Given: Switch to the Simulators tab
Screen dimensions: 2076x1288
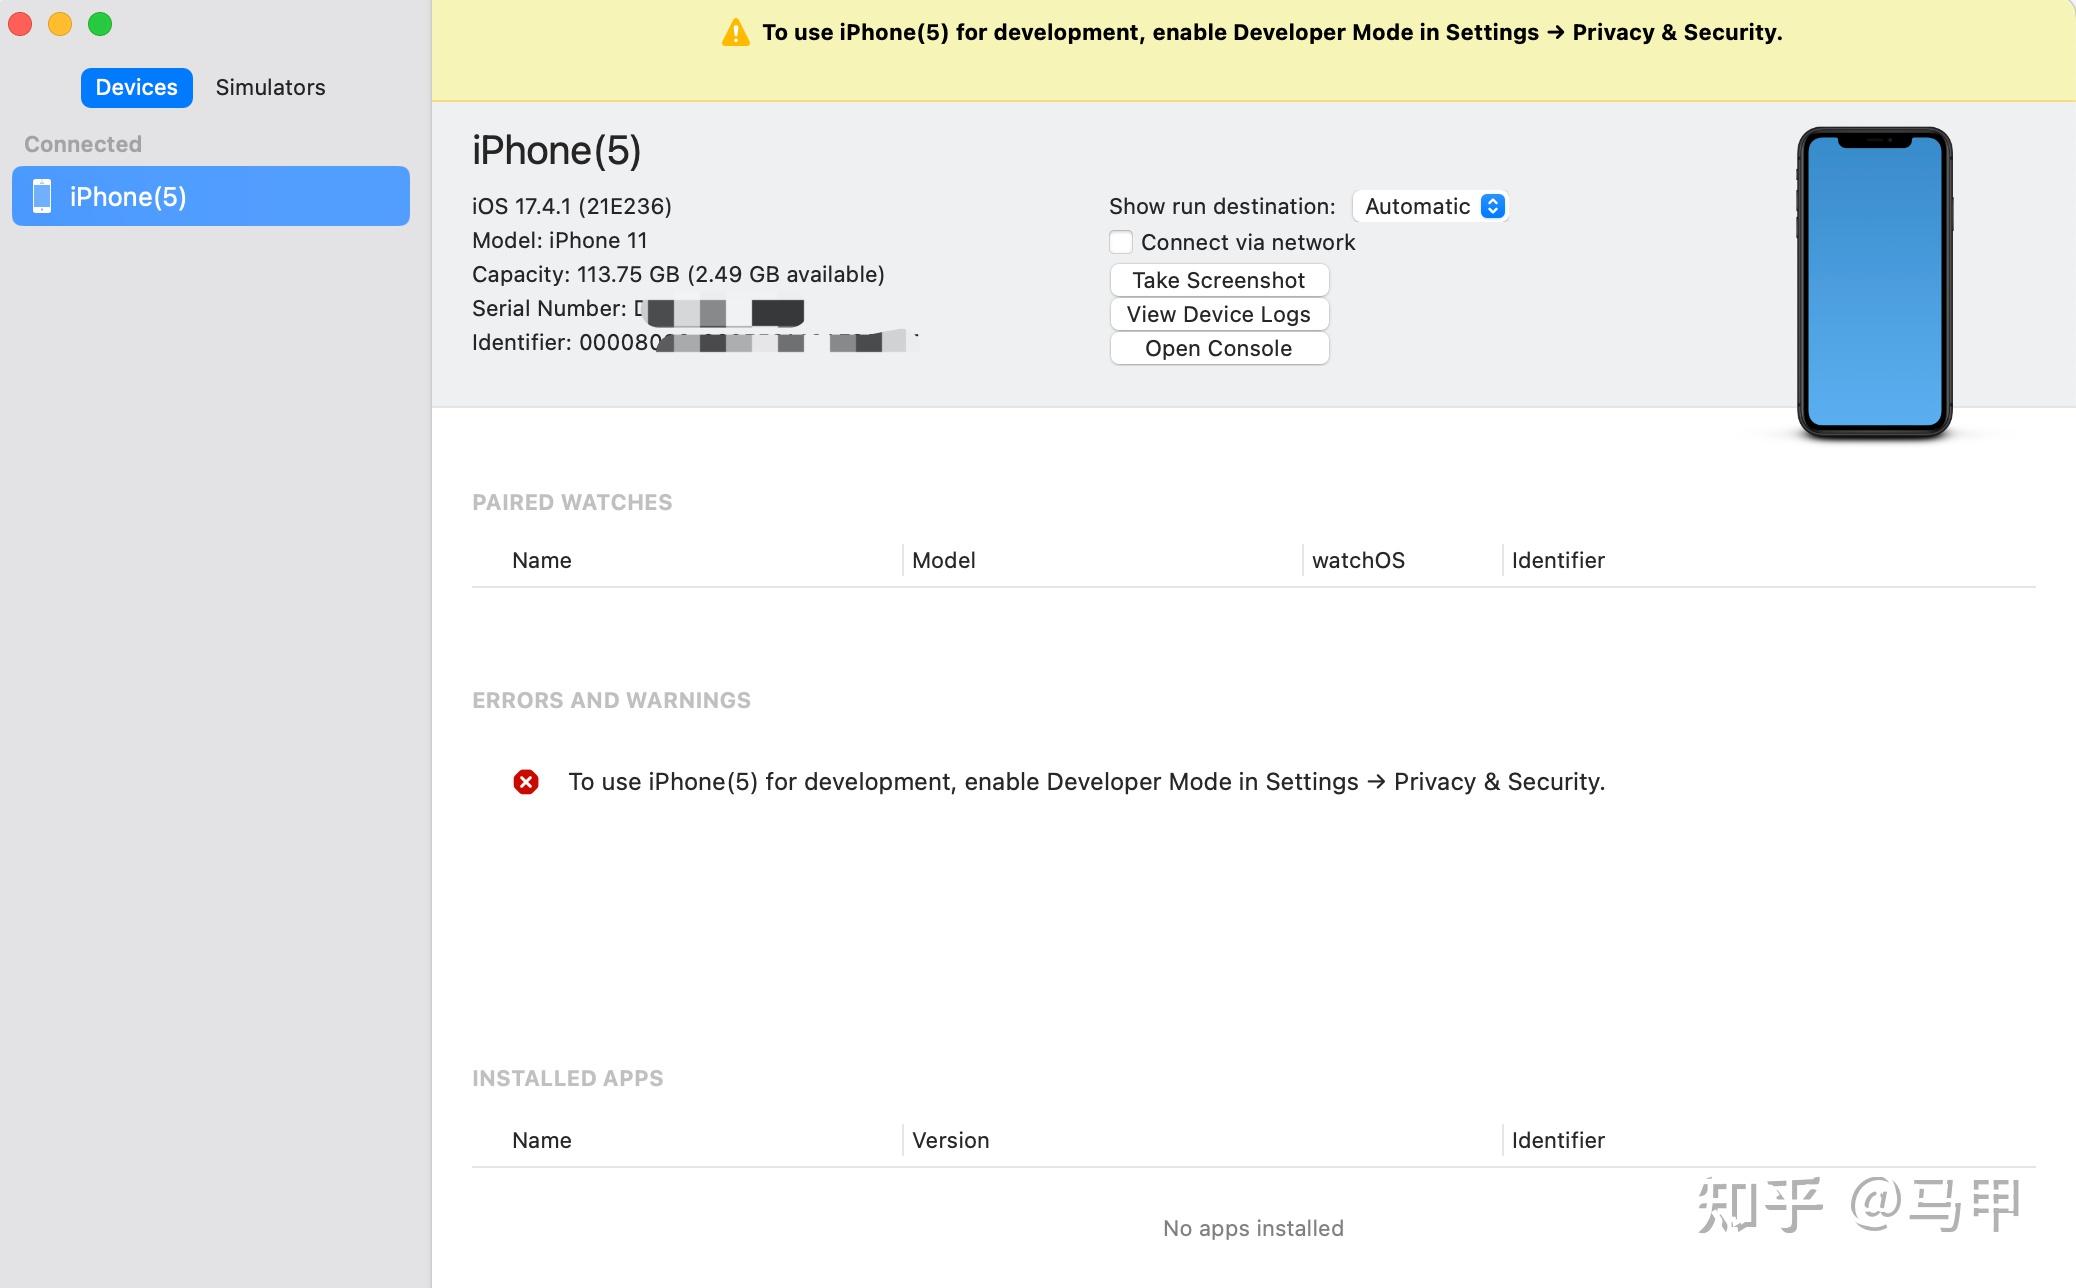Looking at the screenshot, I should (x=270, y=87).
